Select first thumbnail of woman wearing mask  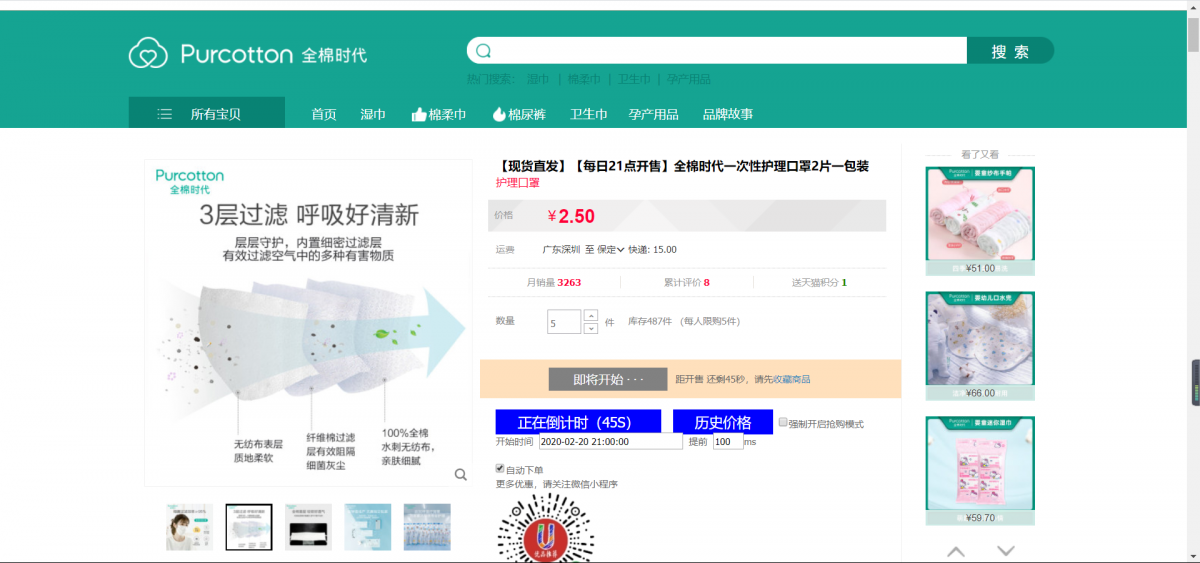[189, 527]
